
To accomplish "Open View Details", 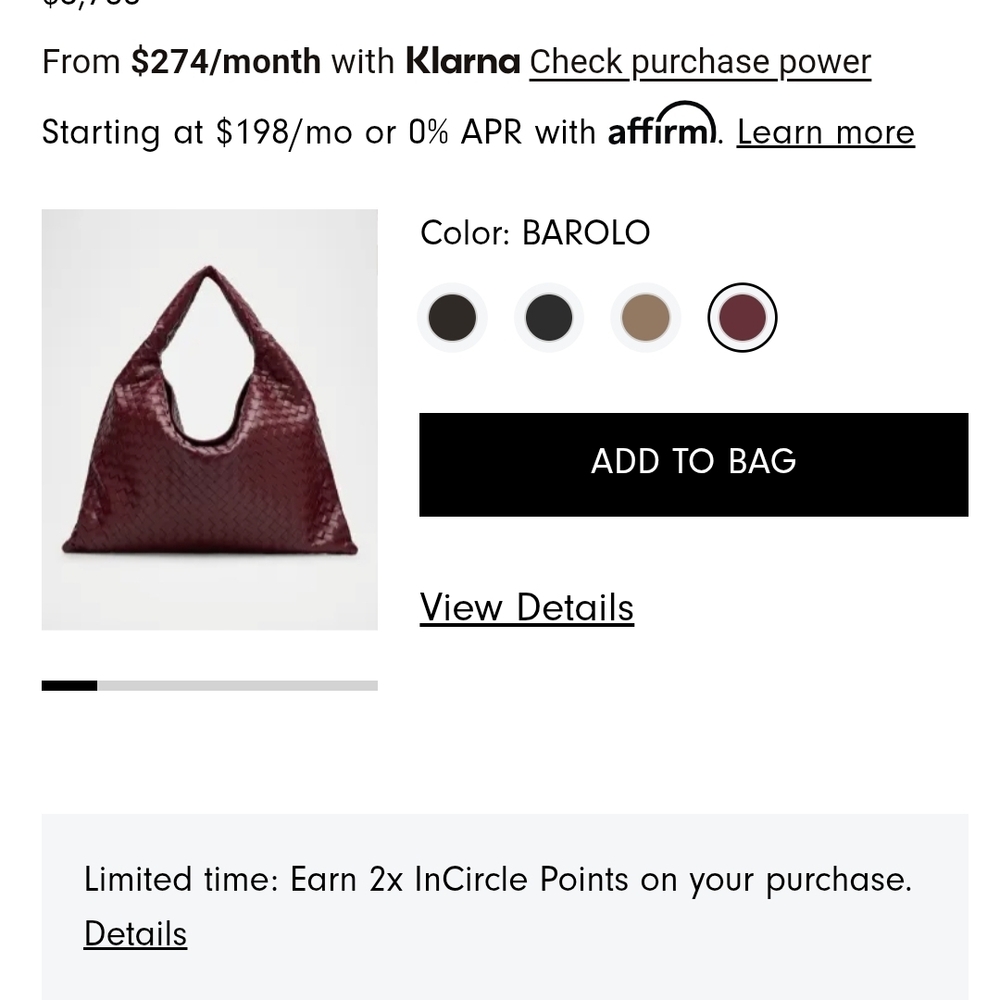I will [527, 607].
